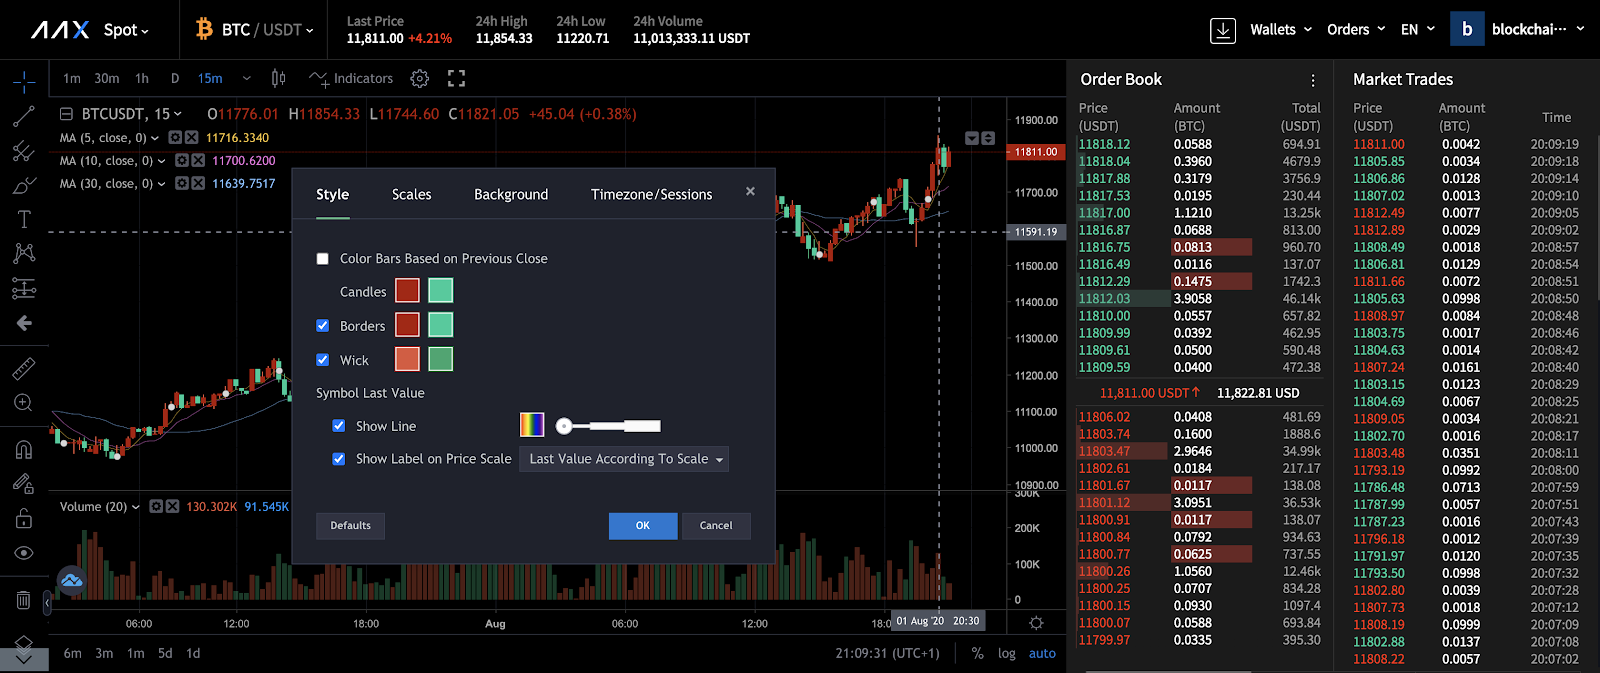Image resolution: width=1600 pixels, height=673 pixels.
Task: Open settings for MA (5, close, 0)
Action: (175, 138)
